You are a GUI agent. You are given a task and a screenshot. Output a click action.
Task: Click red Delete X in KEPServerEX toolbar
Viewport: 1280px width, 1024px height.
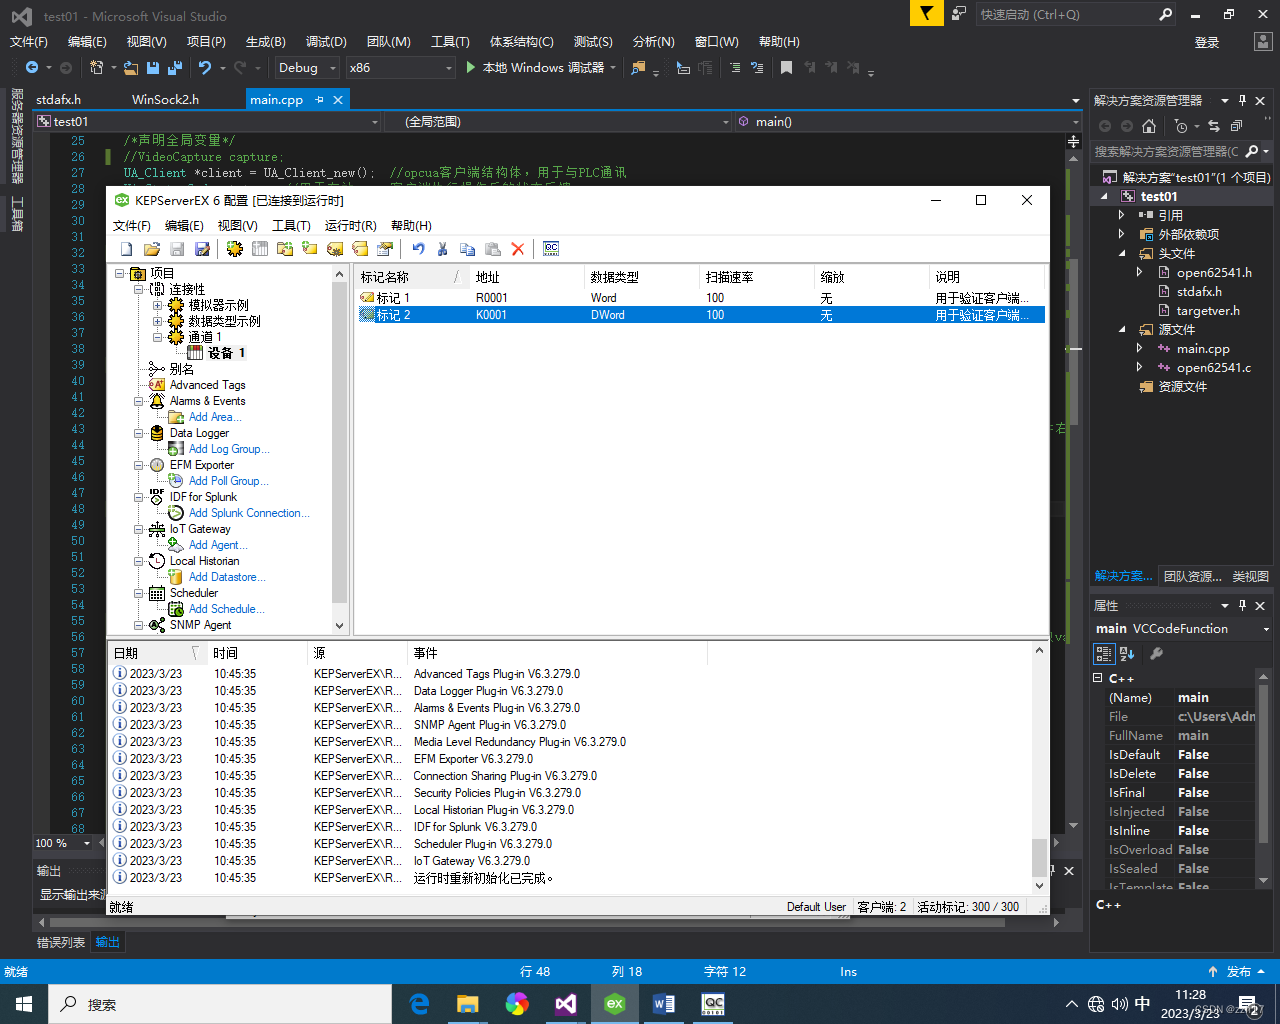point(518,249)
